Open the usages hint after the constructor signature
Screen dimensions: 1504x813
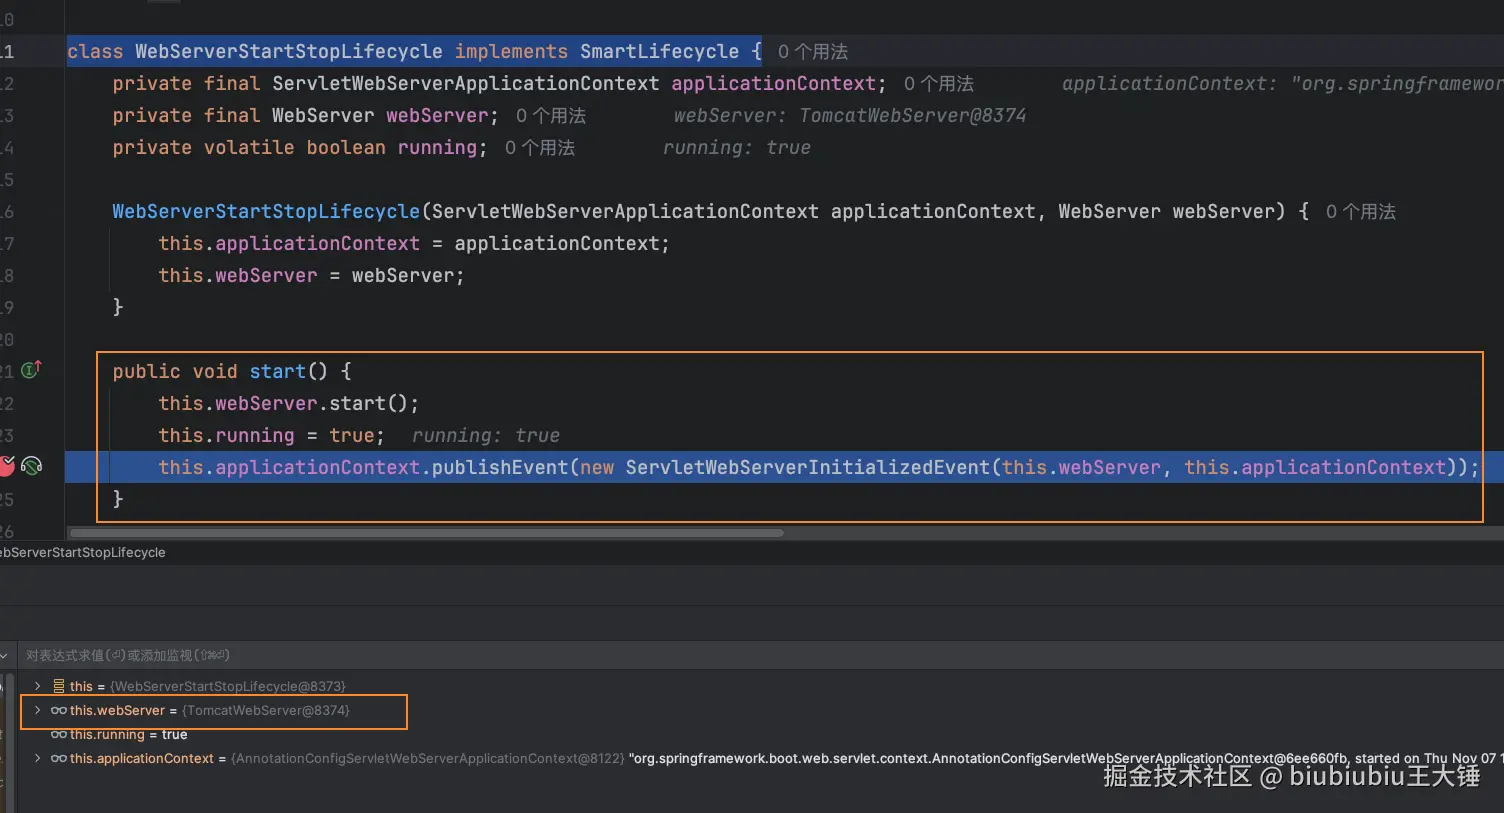[x=1360, y=212]
